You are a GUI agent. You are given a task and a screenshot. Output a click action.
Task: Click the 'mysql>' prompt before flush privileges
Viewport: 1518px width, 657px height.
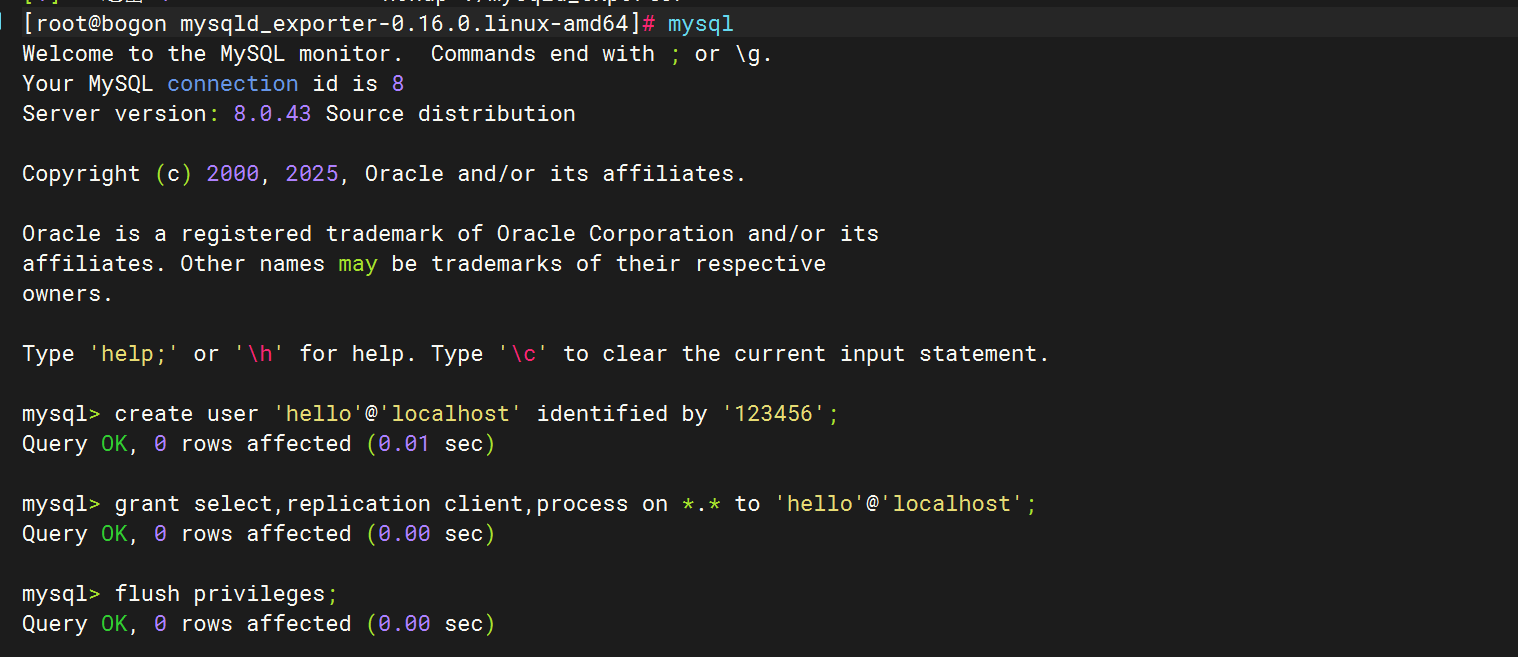pos(61,594)
